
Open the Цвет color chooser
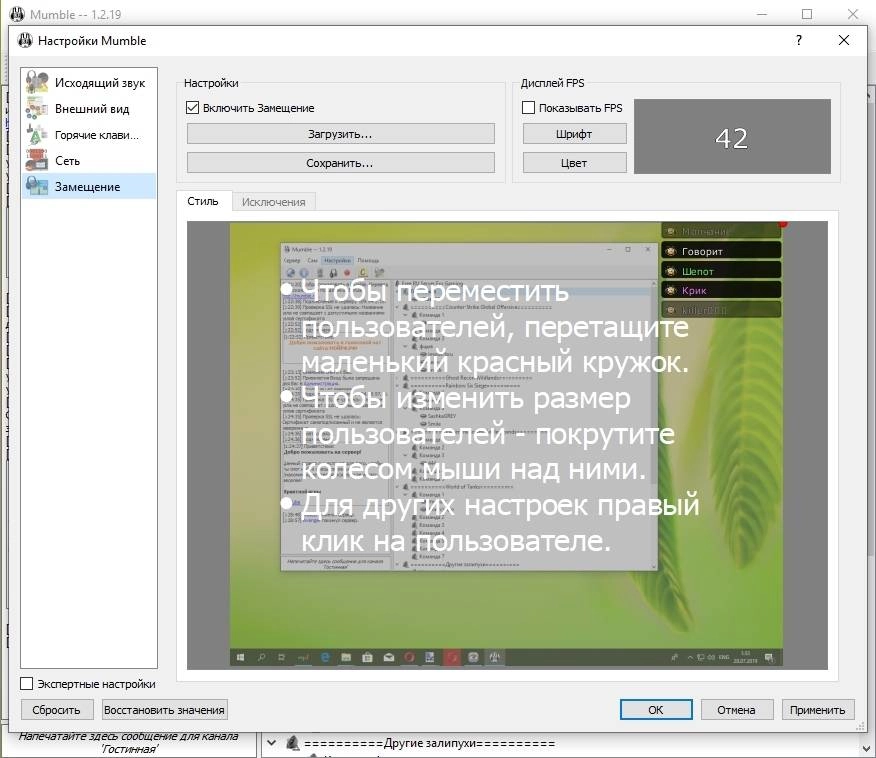(x=574, y=163)
